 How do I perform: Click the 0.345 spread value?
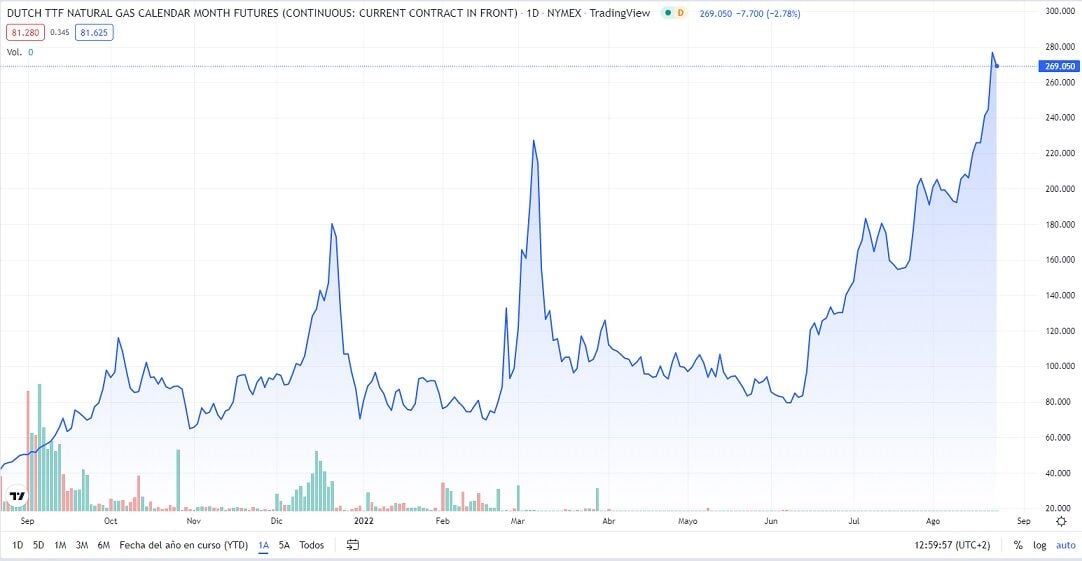59,32
